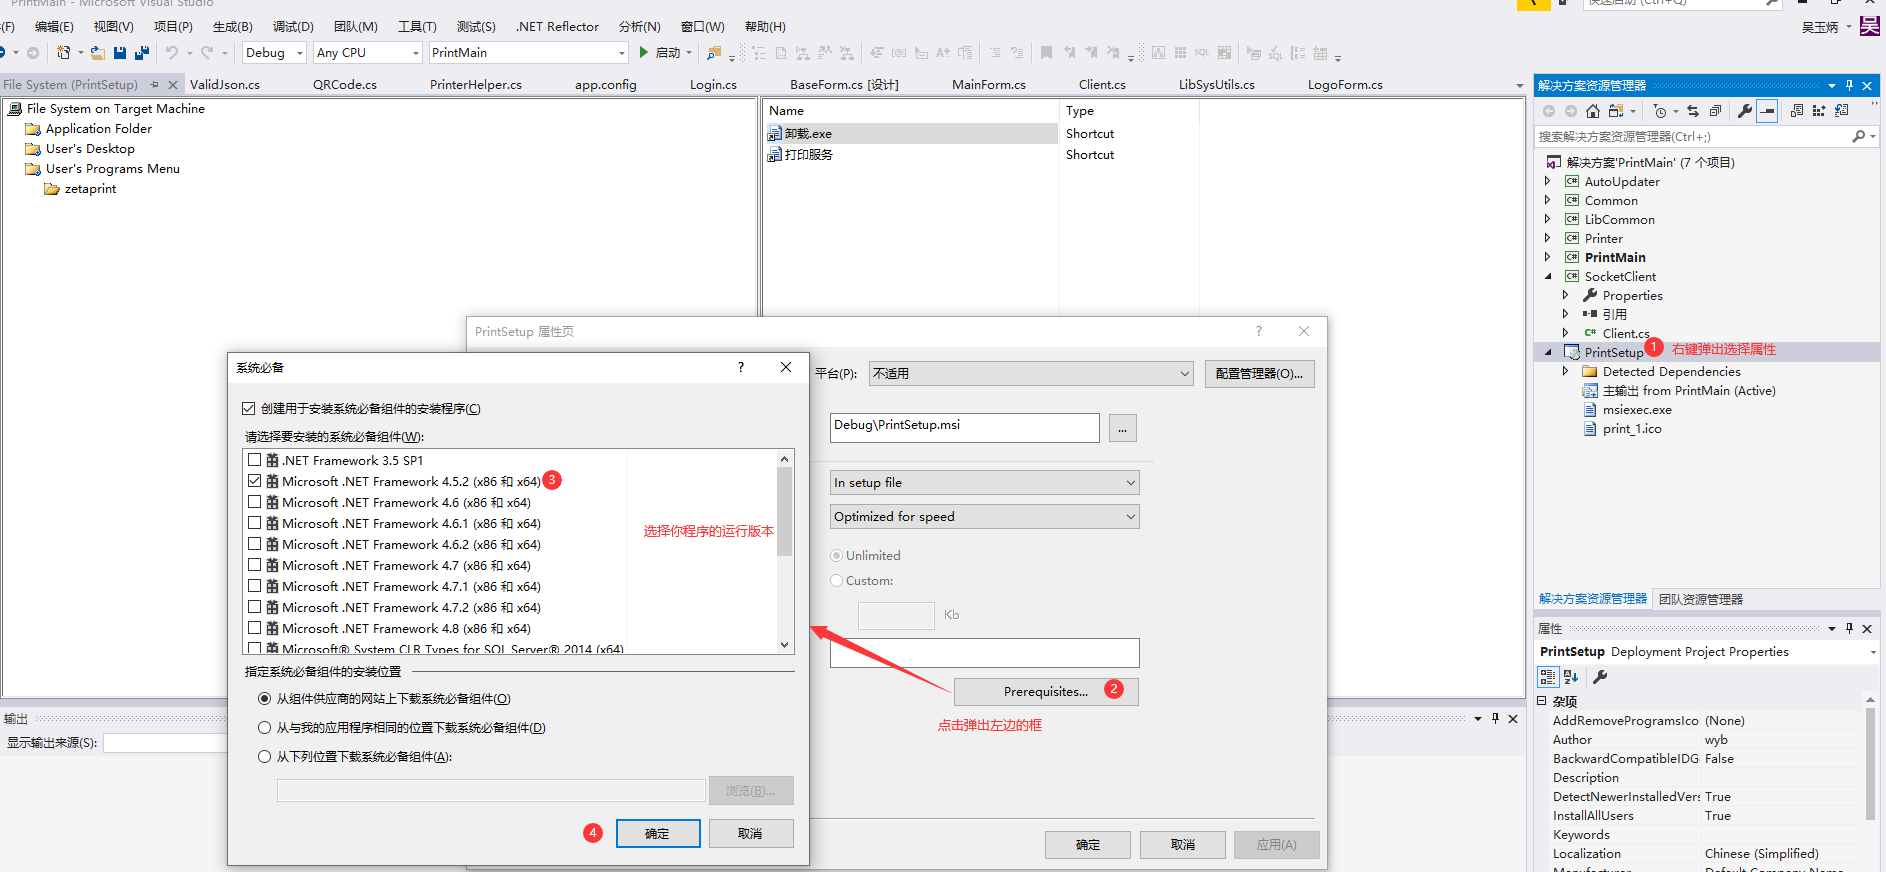Select the PrintSetup project in Solution Explorer
Image resolution: width=1886 pixels, height=872 pixels.
tap(1614, 352)
